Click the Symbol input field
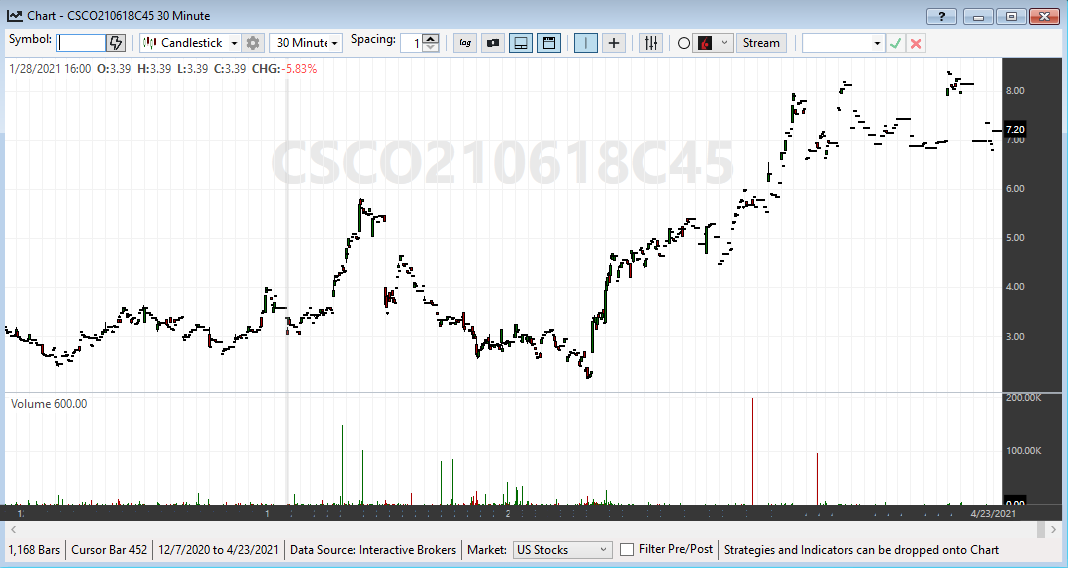 pyautogui.click(x=81, y=43)
